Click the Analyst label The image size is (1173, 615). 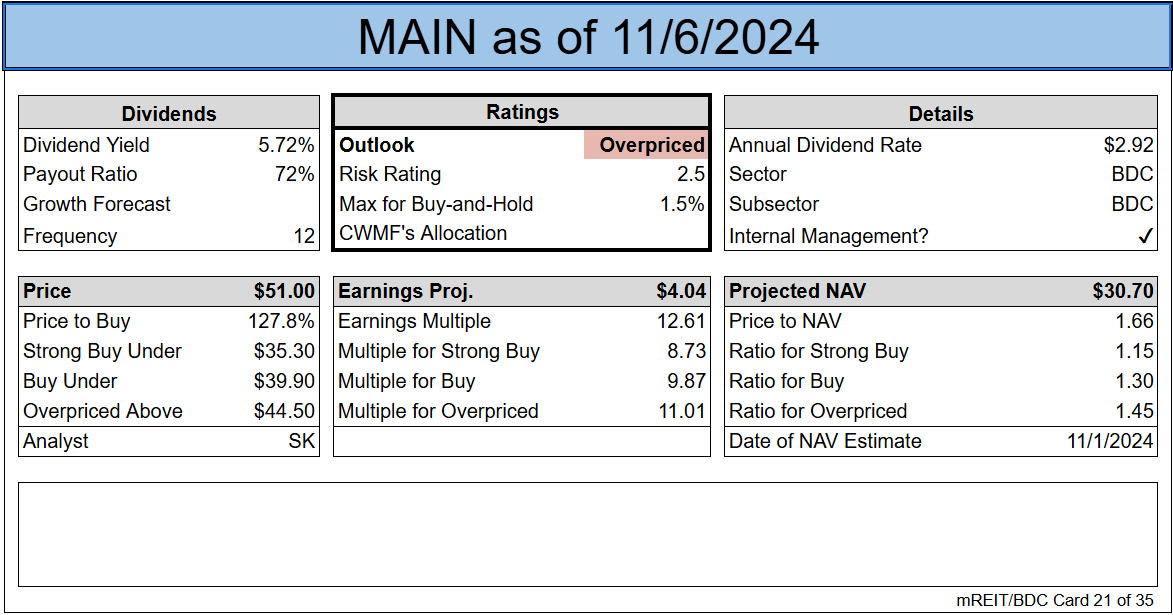pyautogui.click(x=55, y=441)
